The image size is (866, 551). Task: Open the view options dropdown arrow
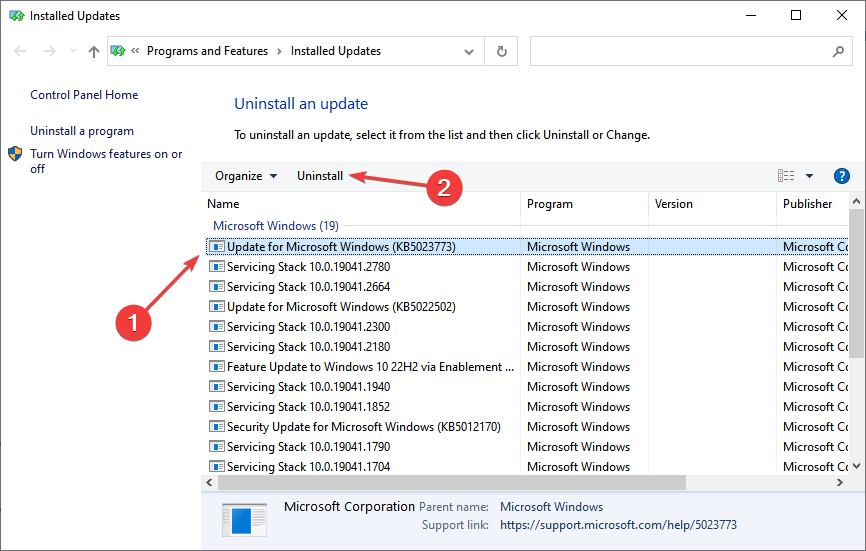[x=809, y=176]
